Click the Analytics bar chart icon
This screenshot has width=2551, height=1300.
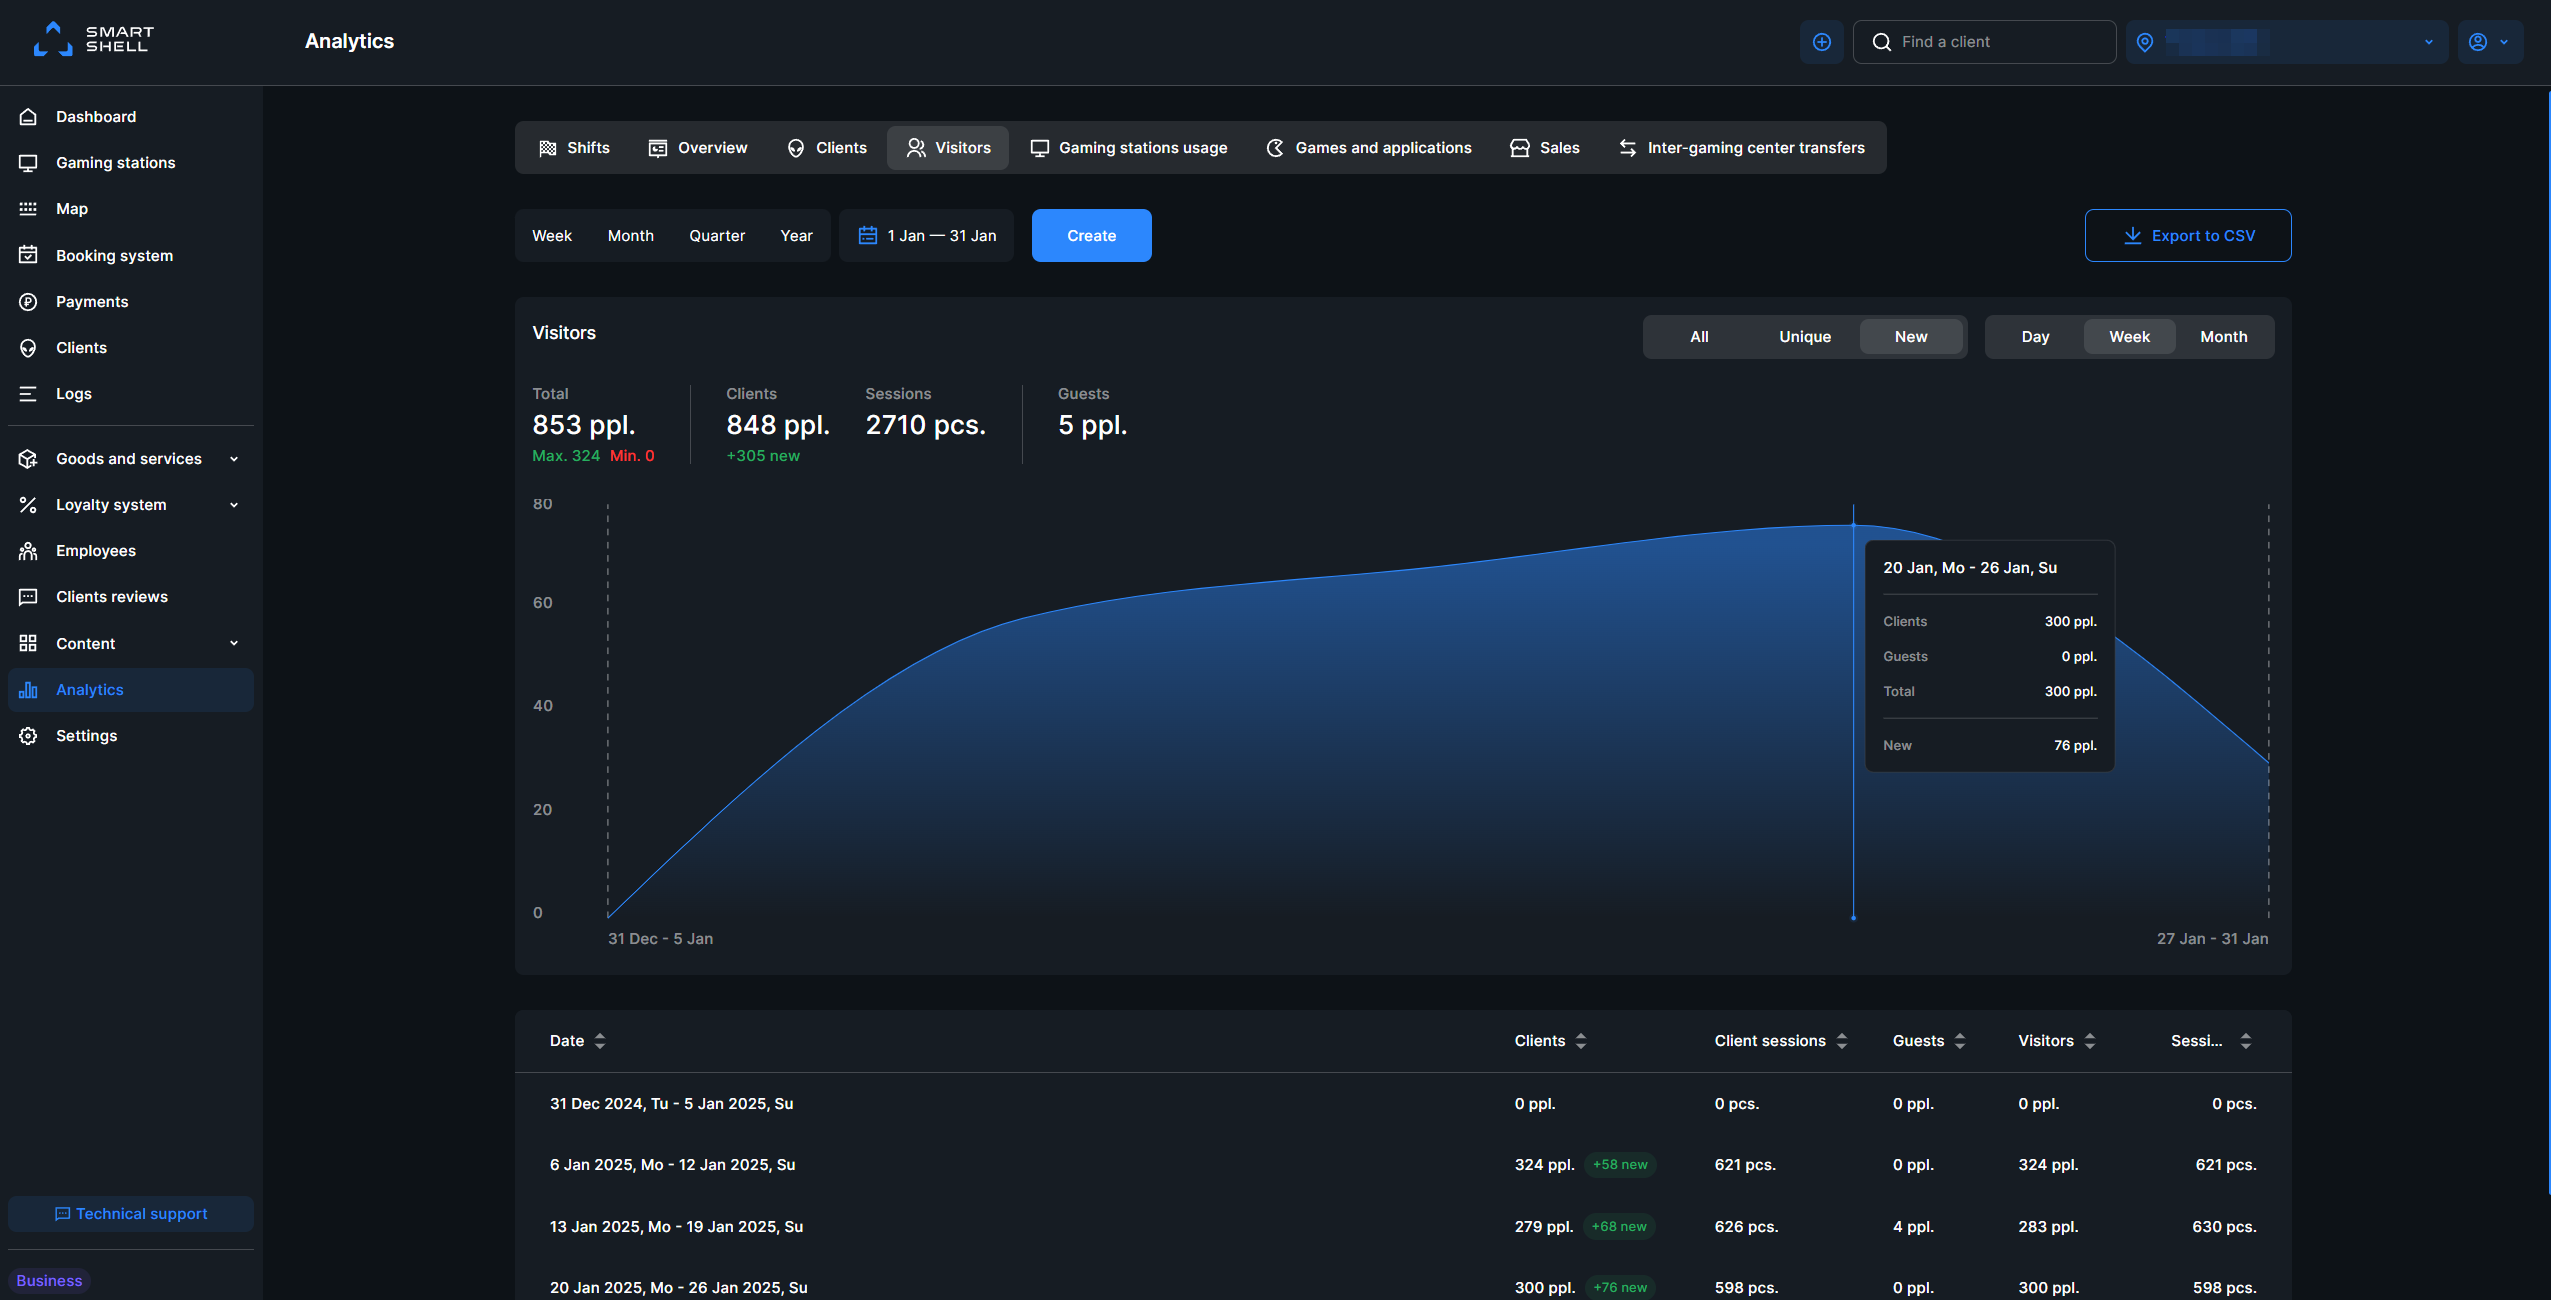click(x=28, y=690)
